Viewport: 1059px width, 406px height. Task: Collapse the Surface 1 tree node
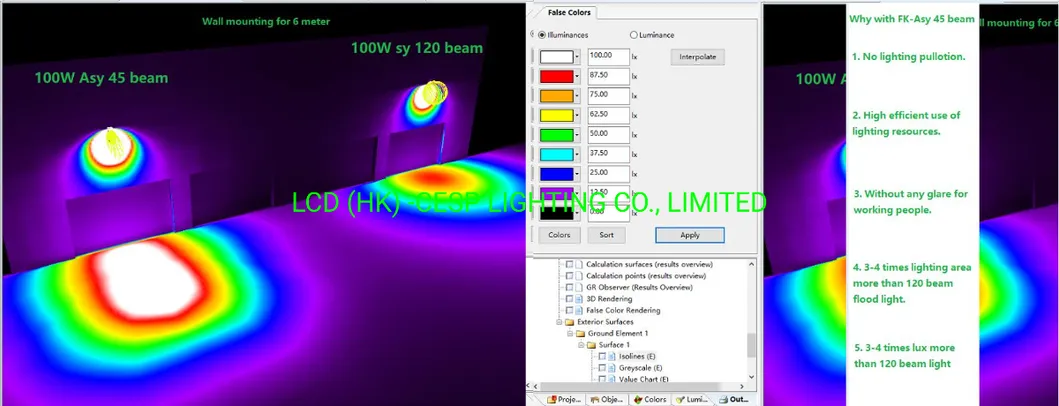pyautogui.click(x=581, y=345)
